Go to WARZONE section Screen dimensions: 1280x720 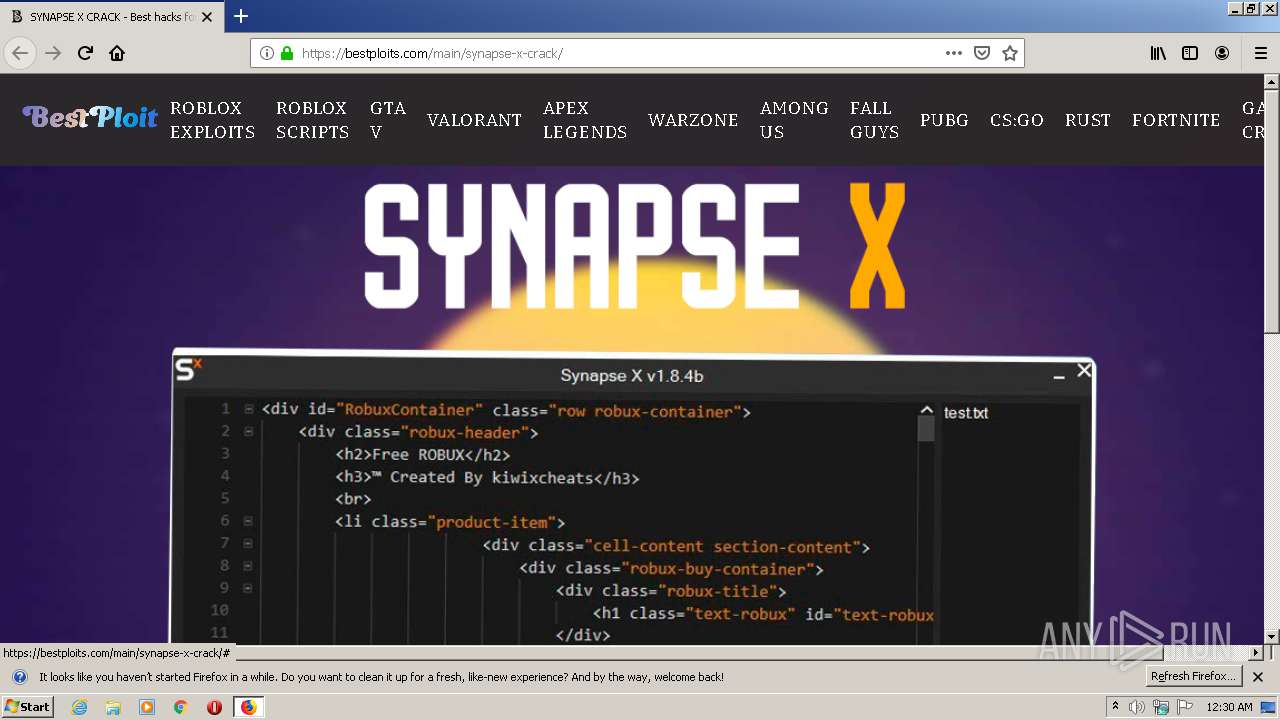coord(693,120)
